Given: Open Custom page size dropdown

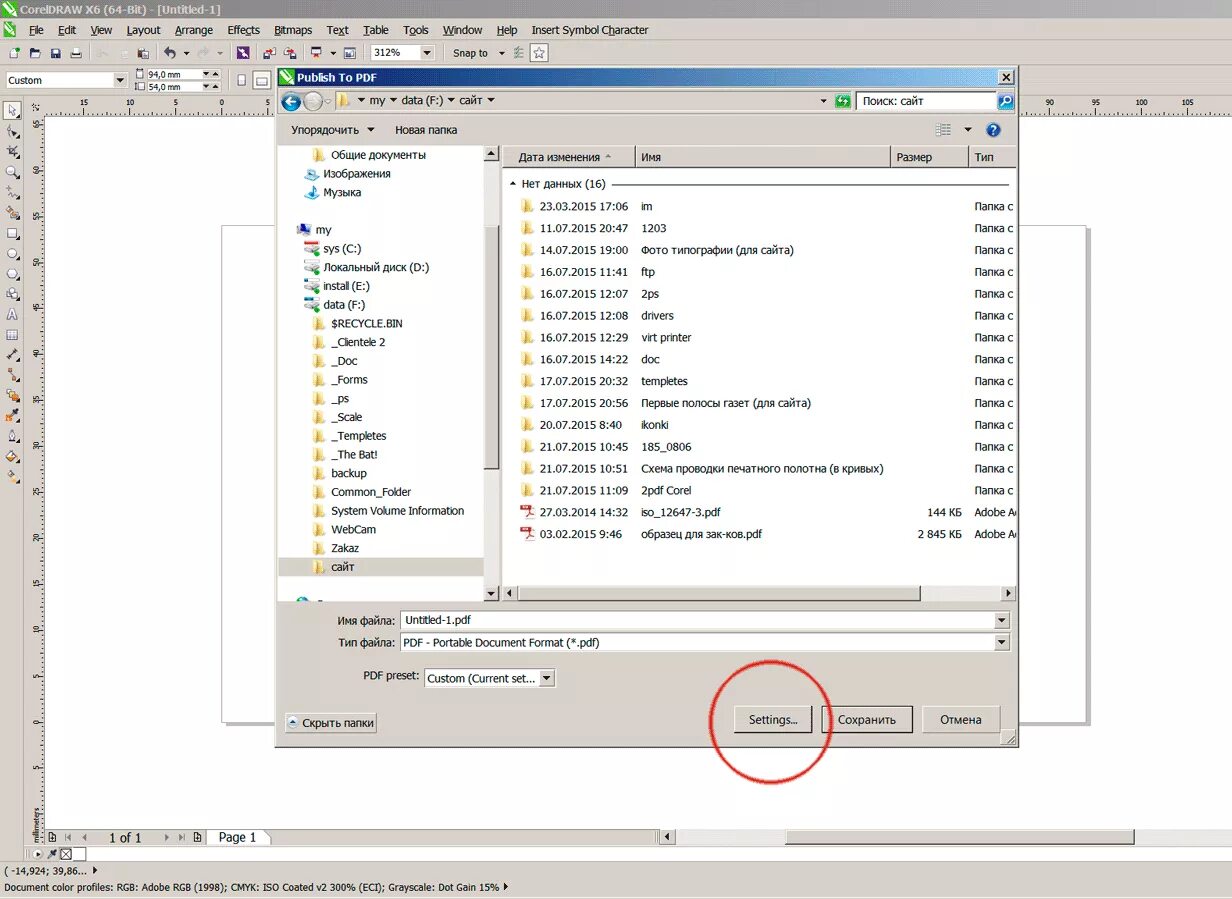Looking at the screenshot, I should (120, 80).
